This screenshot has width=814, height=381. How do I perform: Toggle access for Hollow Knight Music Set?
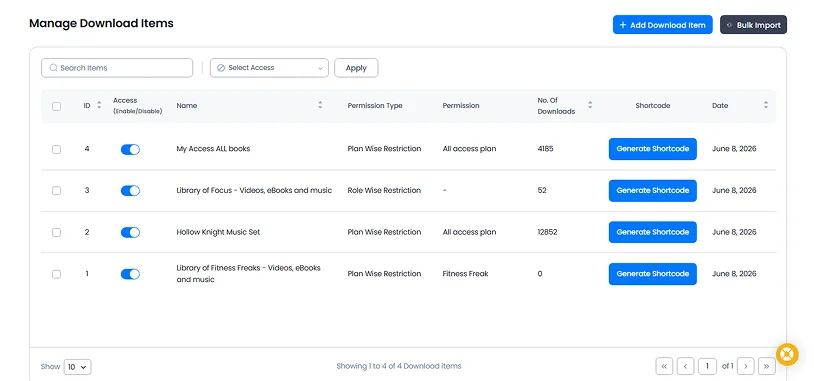point(130,233)
